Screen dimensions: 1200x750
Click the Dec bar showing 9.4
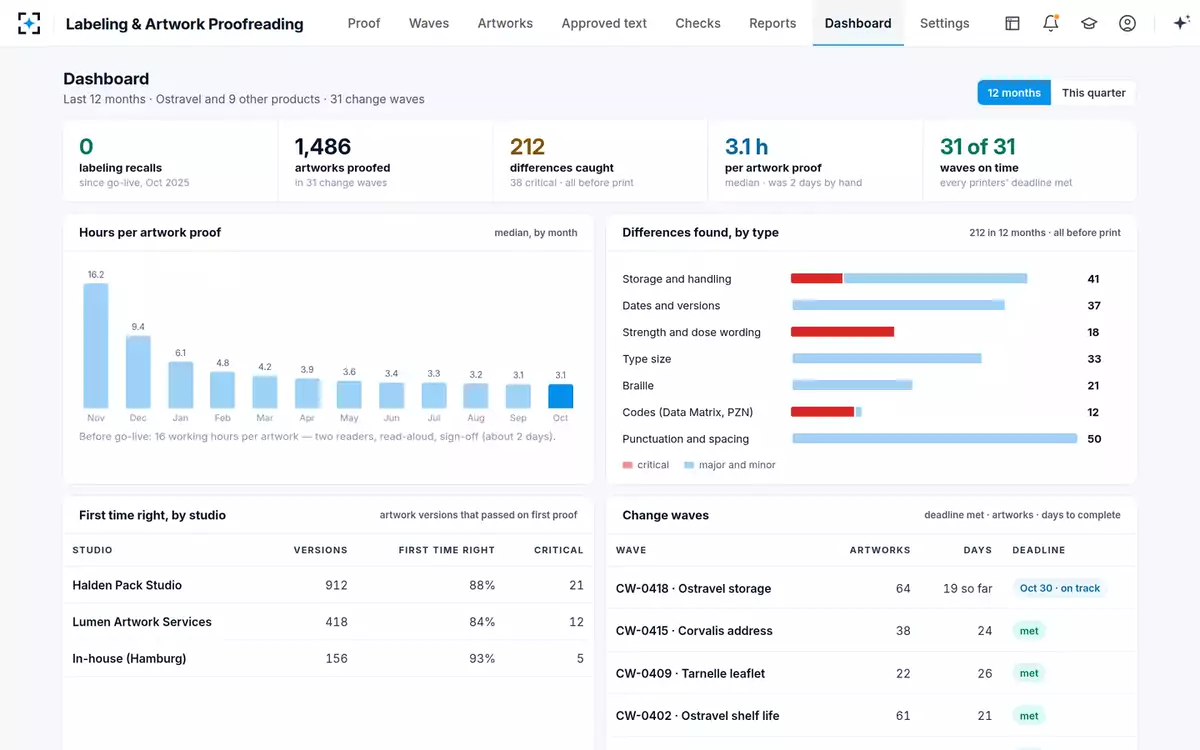[138, 372]
